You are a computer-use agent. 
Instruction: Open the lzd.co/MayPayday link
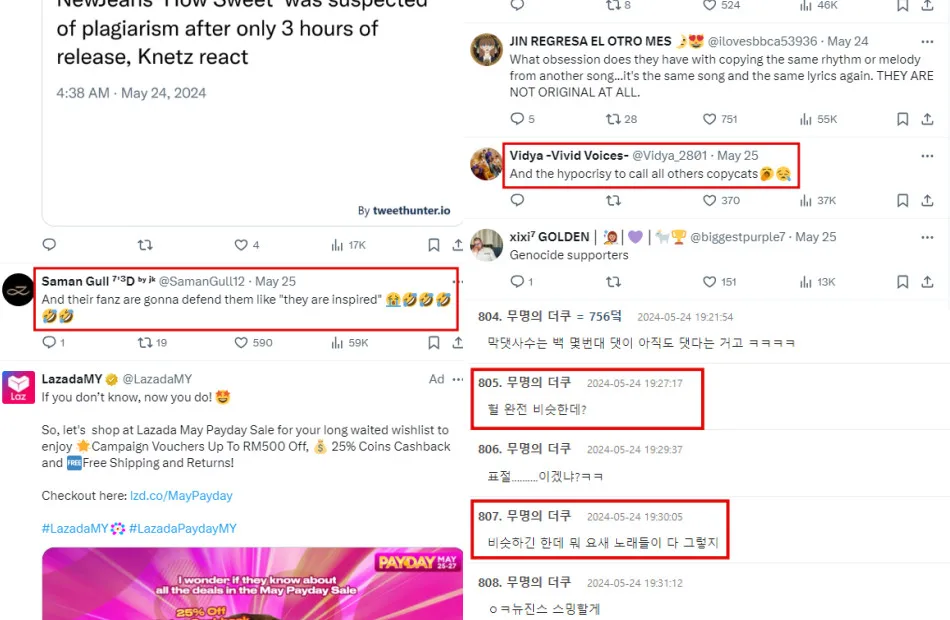click(x=181, y=496)
